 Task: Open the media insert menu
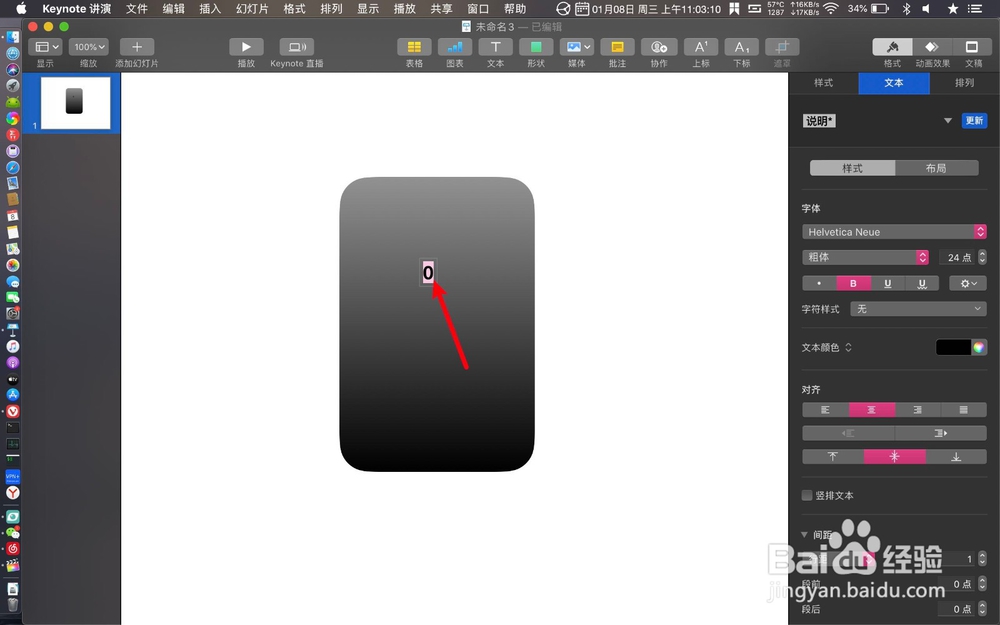pyautogui.click(x=577, y=47)
